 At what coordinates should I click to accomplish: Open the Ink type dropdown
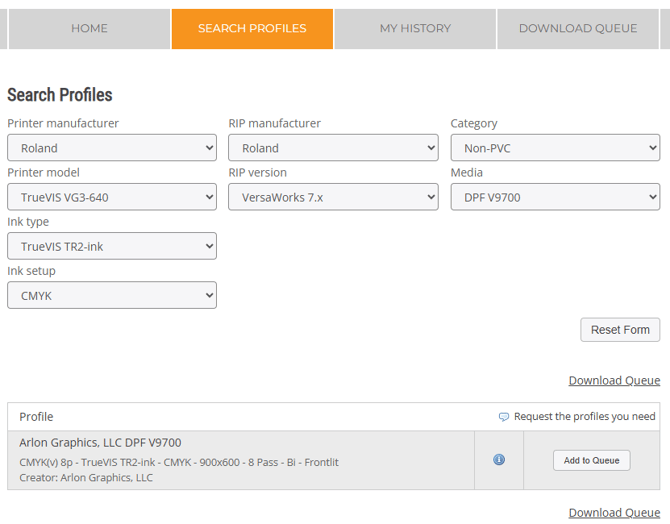pos(112,246)
